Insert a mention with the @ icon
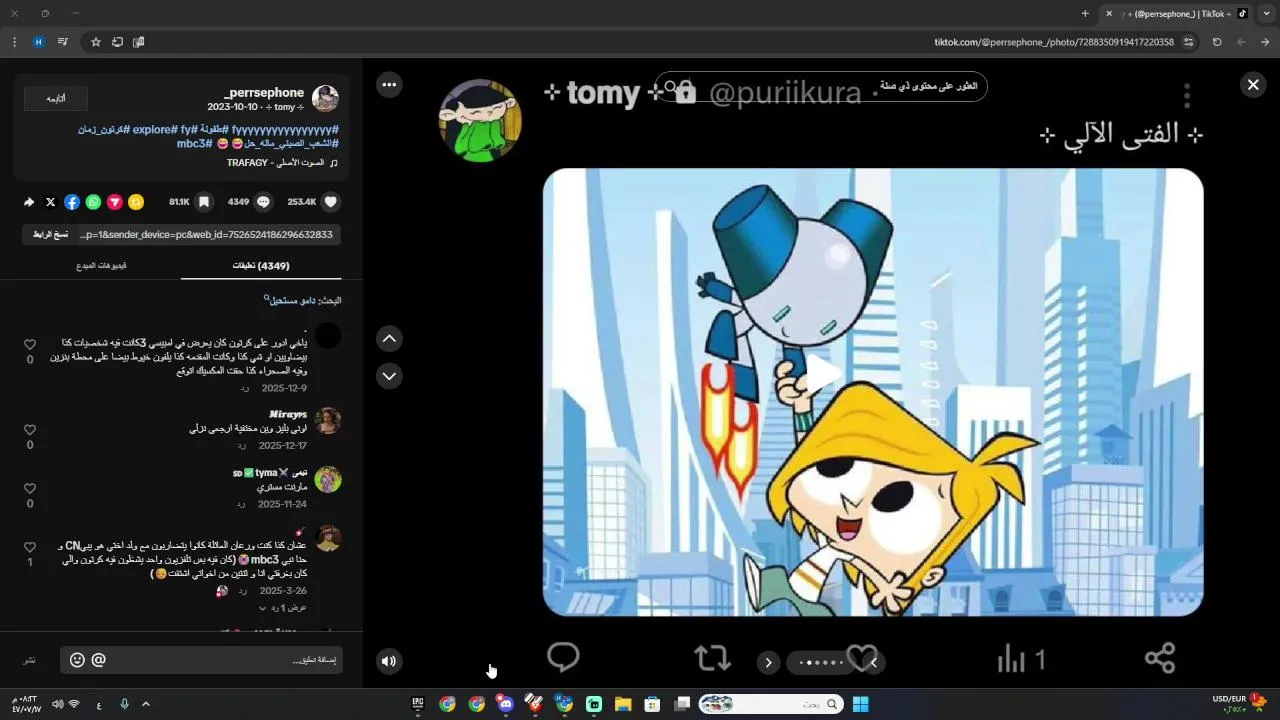The width and height of the screenshot is (1280, 720). (98, 660)
